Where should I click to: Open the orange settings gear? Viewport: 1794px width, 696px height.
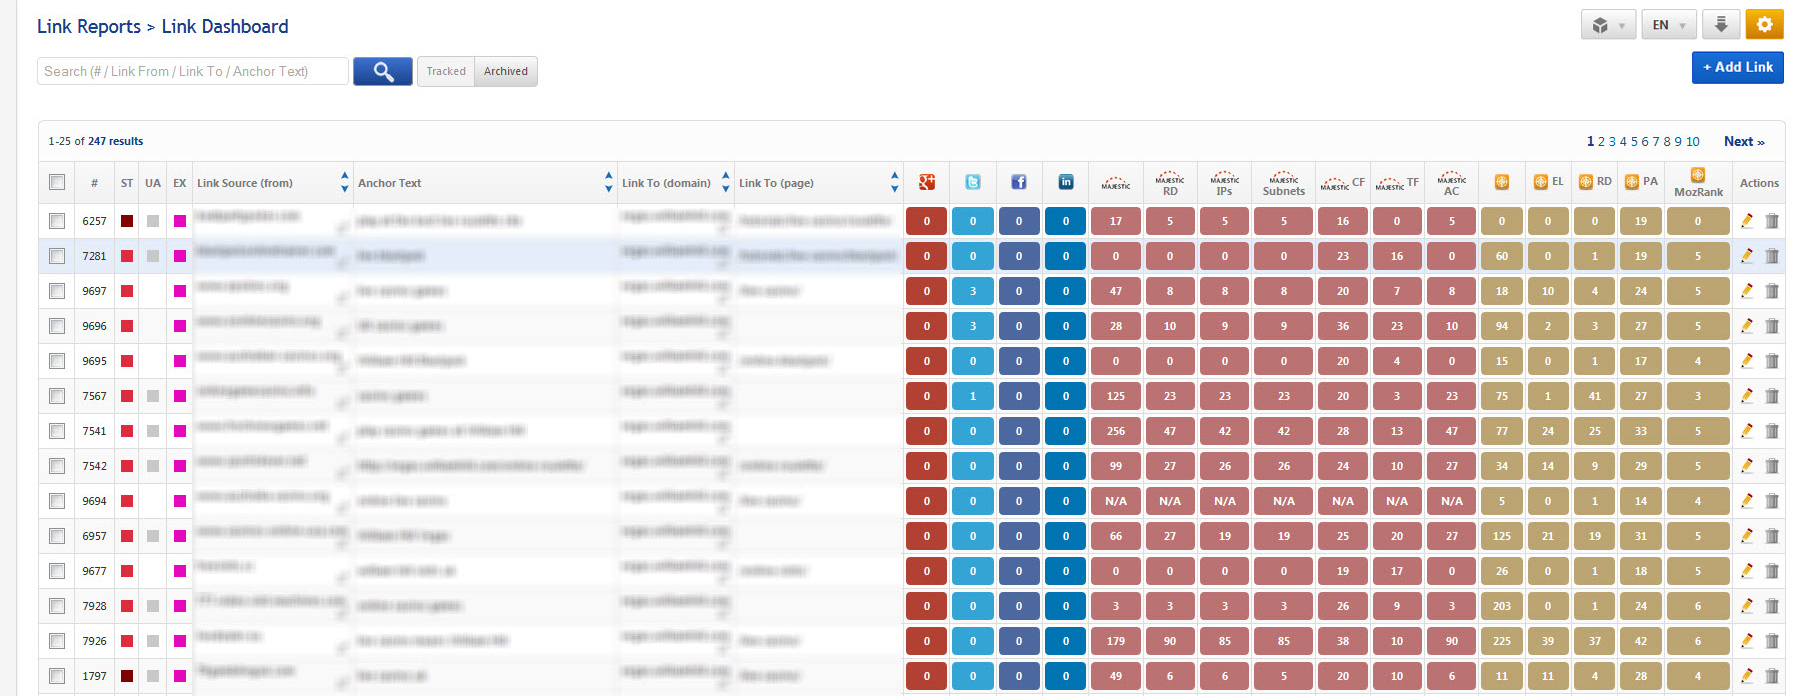[x=1764, y=25]
